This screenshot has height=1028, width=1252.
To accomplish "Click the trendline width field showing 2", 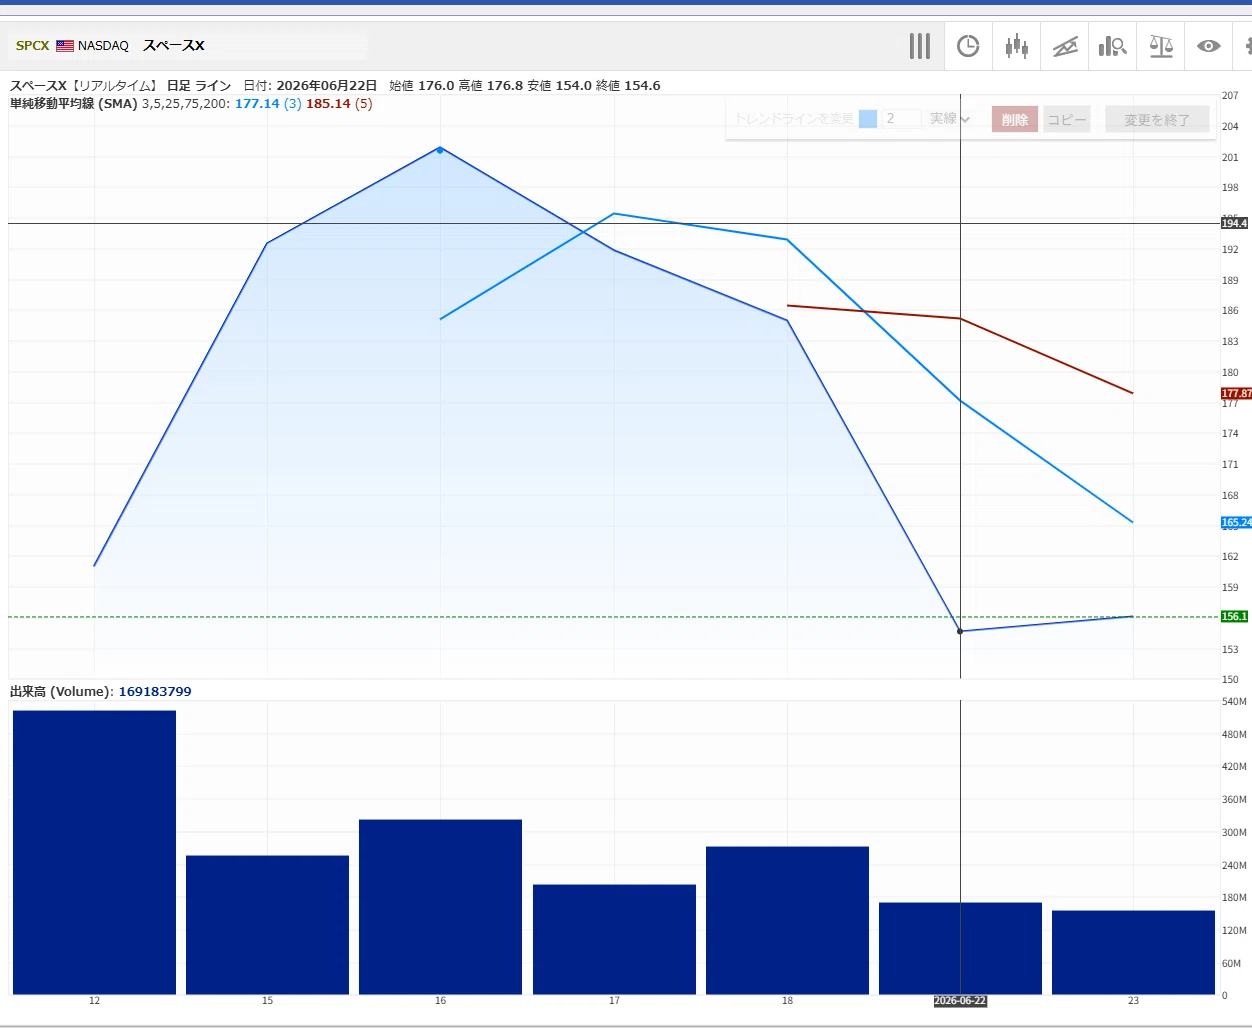I will point(901,119).
